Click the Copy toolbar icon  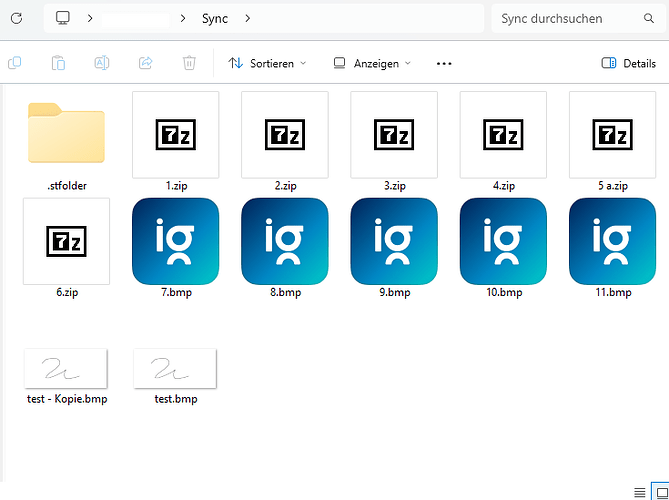15,63
